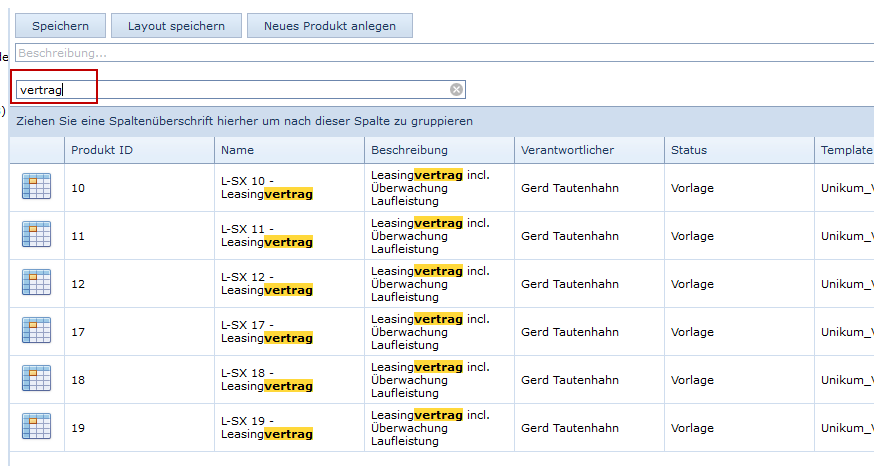Open table icon for product 17

point(36,331)
